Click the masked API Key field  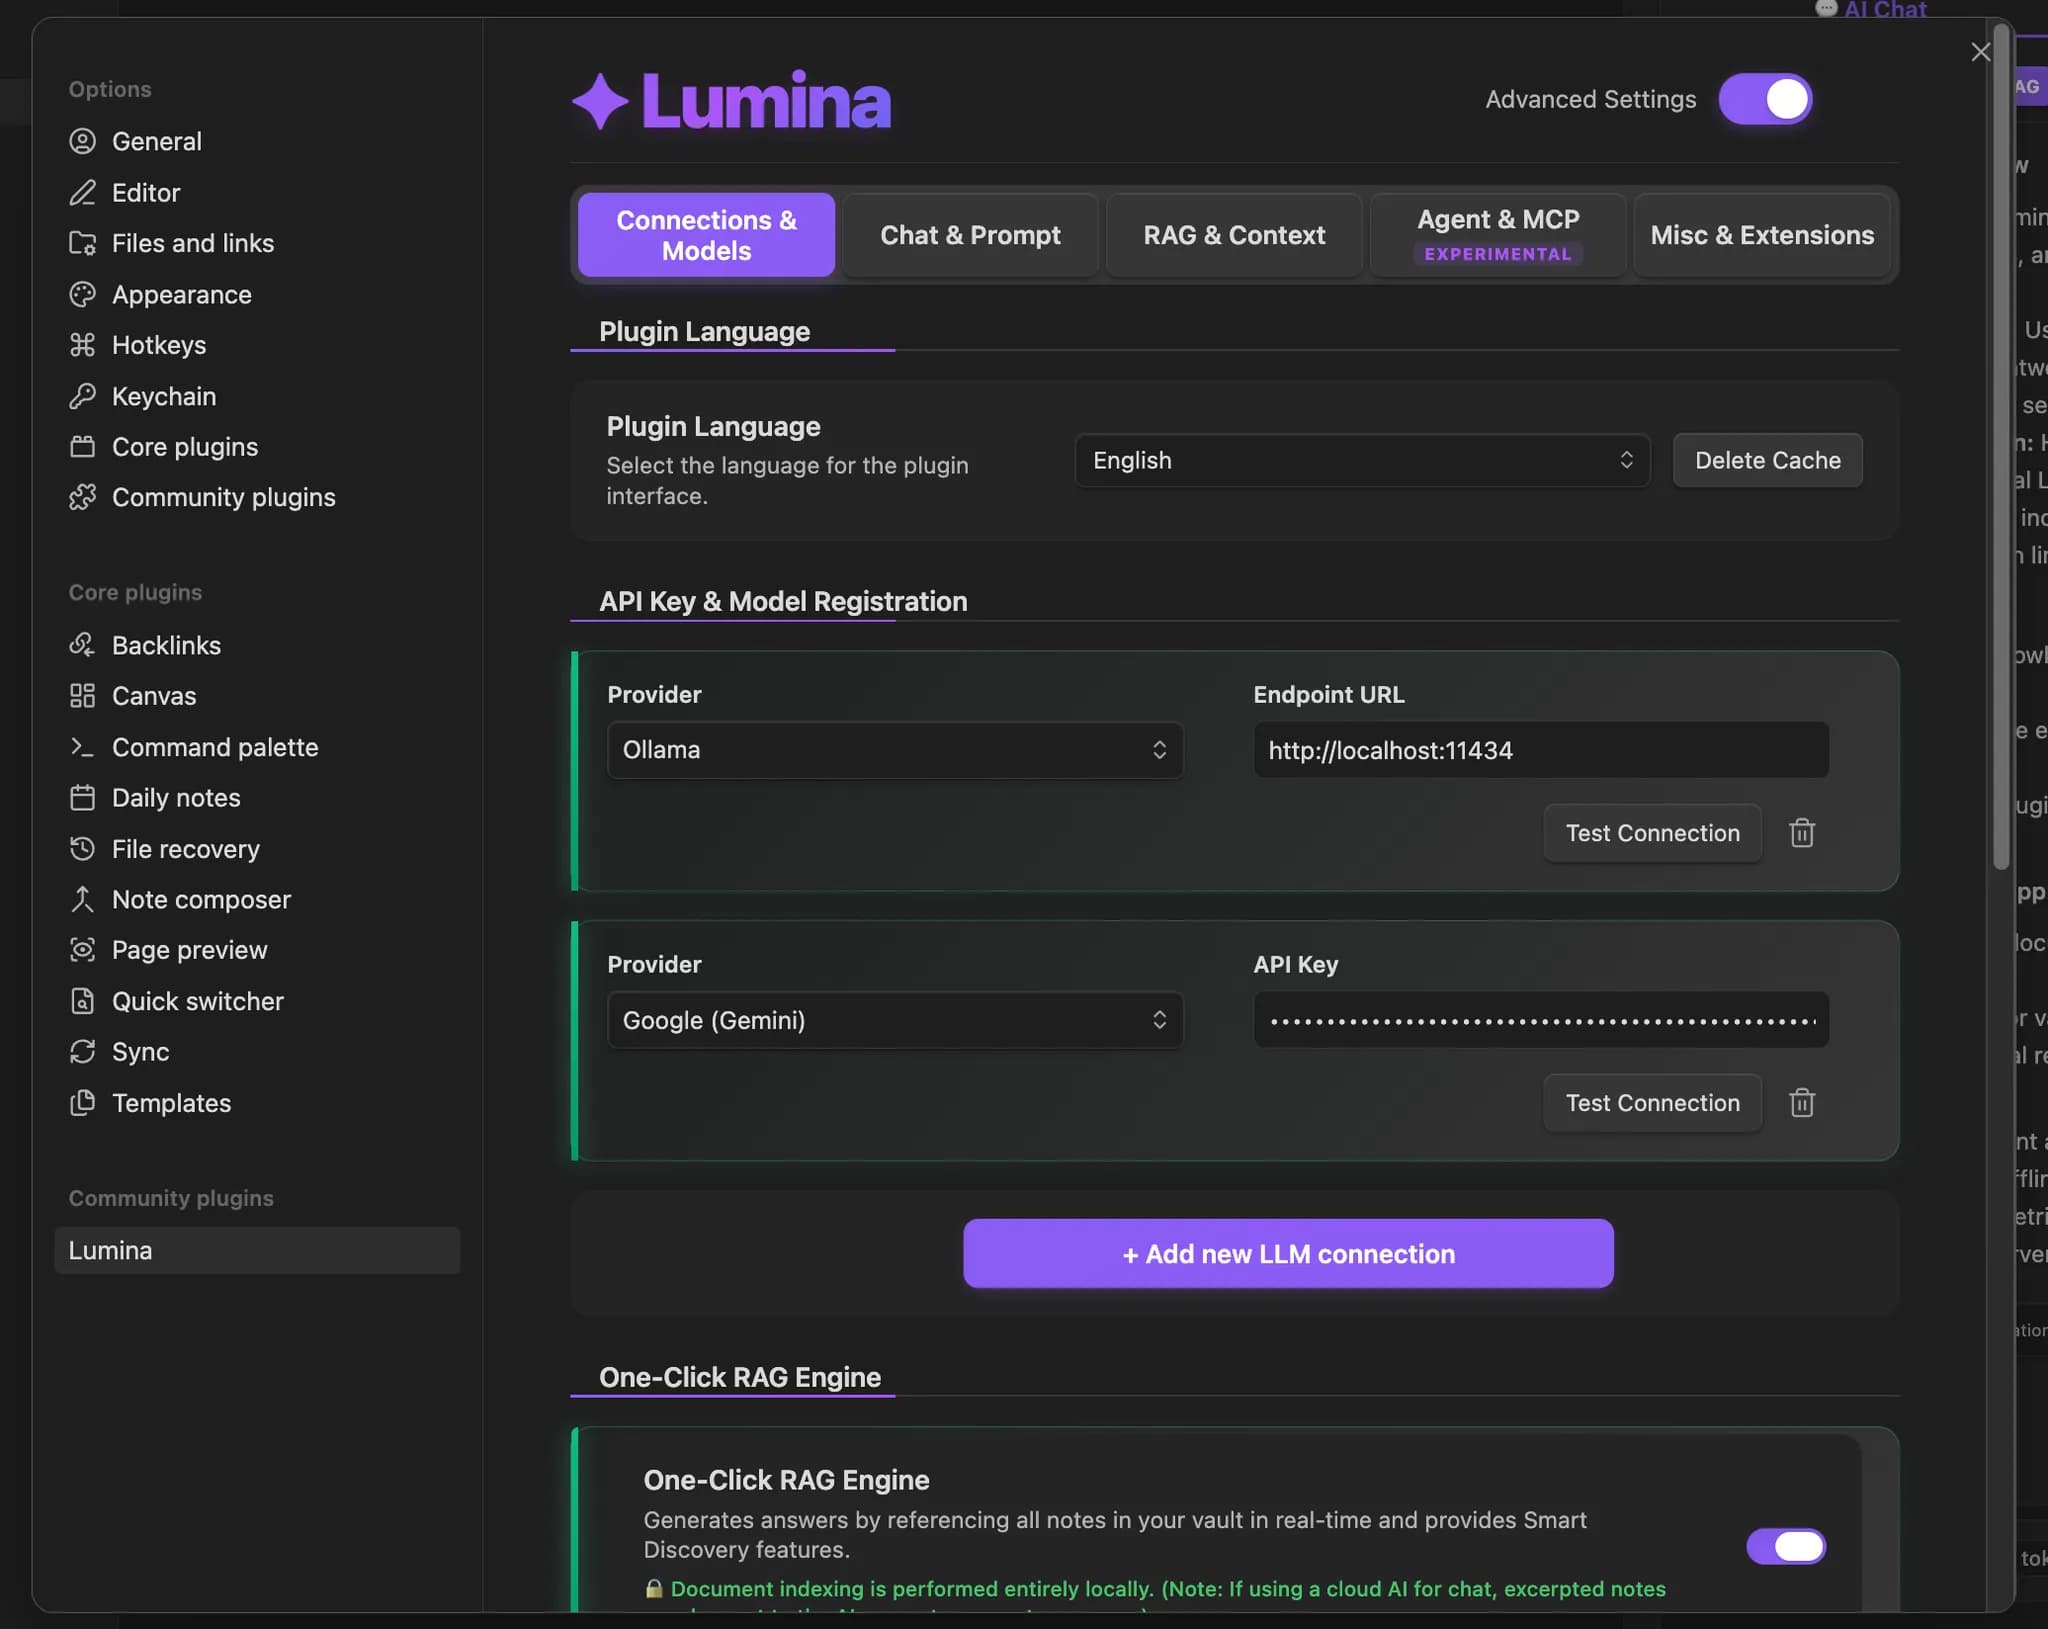(x=1541, y=1020)
